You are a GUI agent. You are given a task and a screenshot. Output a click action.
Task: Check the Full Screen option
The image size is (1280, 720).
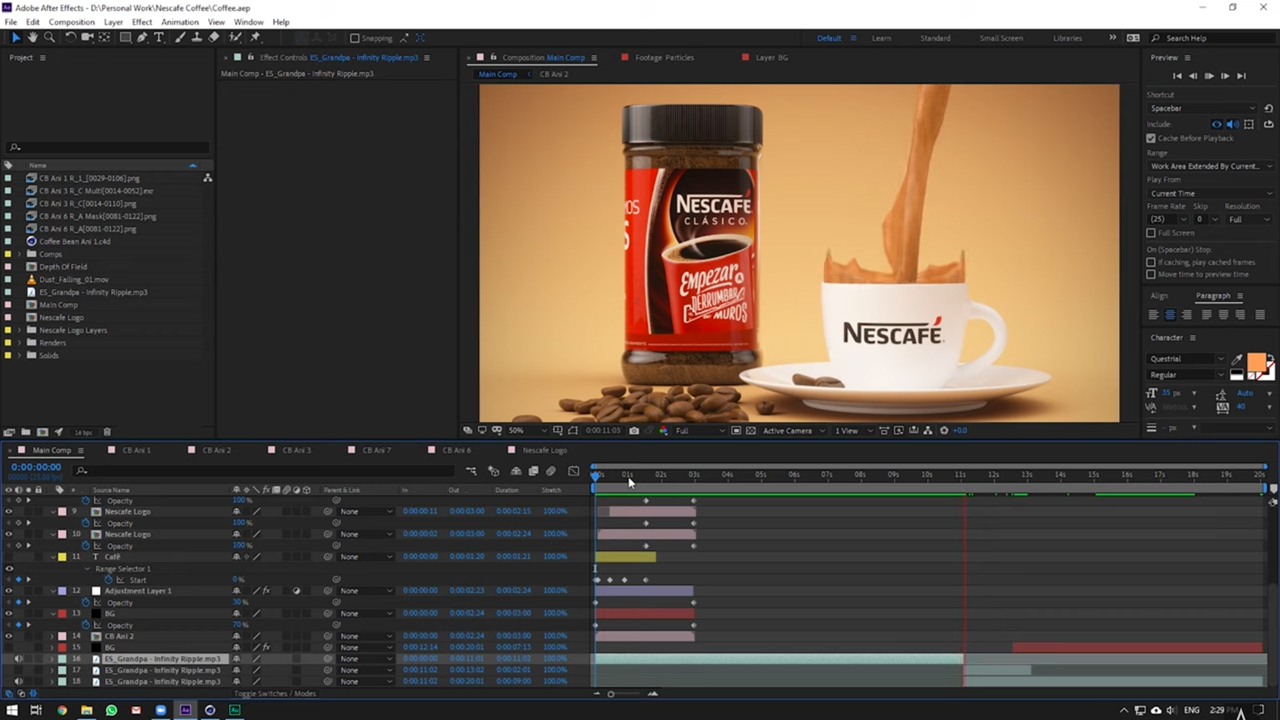pos(1151,233)
